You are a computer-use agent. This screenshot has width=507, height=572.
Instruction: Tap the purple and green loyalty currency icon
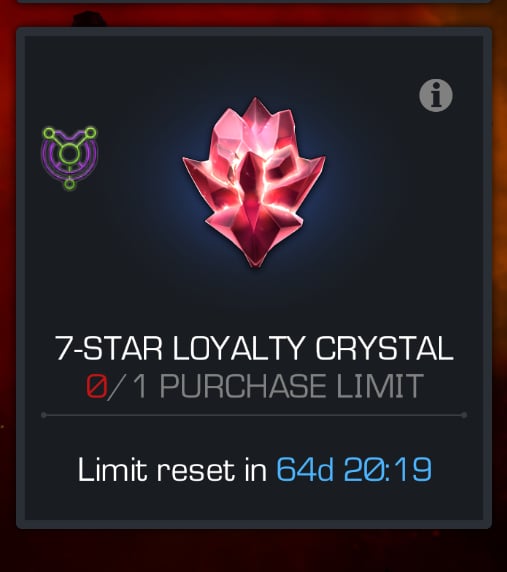pyautogui.click(x=69, y=158)
